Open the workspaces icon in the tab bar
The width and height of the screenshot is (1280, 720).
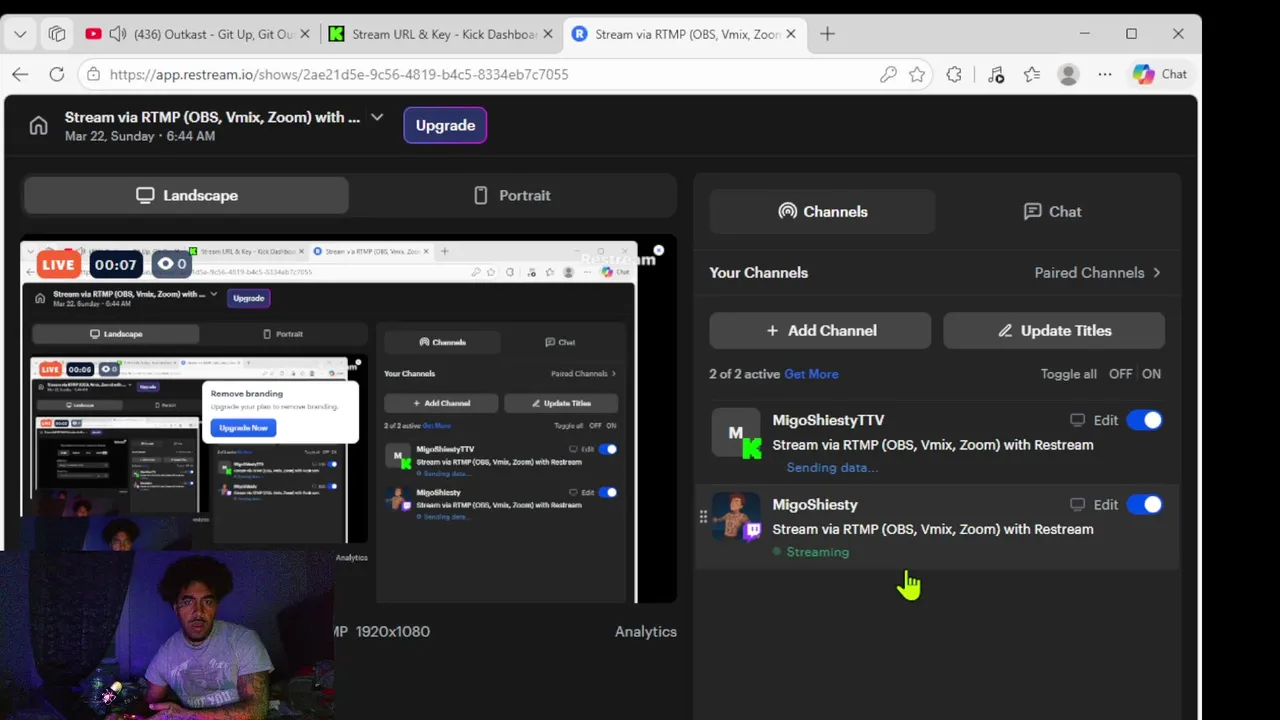click(57, 34)
